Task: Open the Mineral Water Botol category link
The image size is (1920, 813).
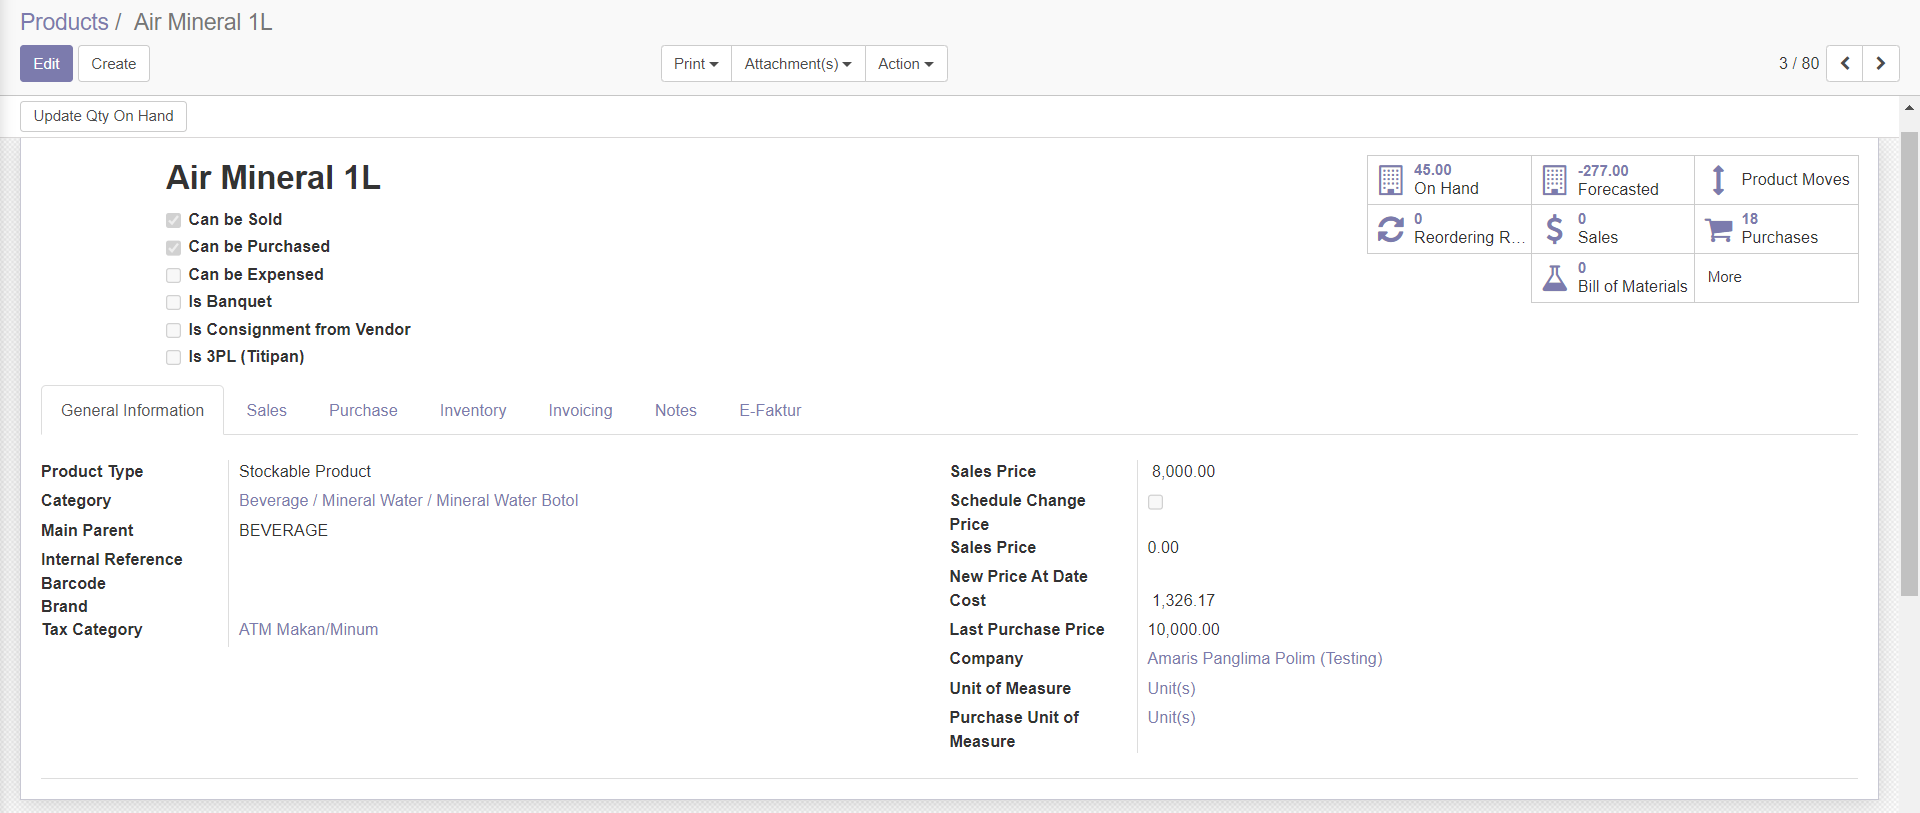Action: coord(408,500)
